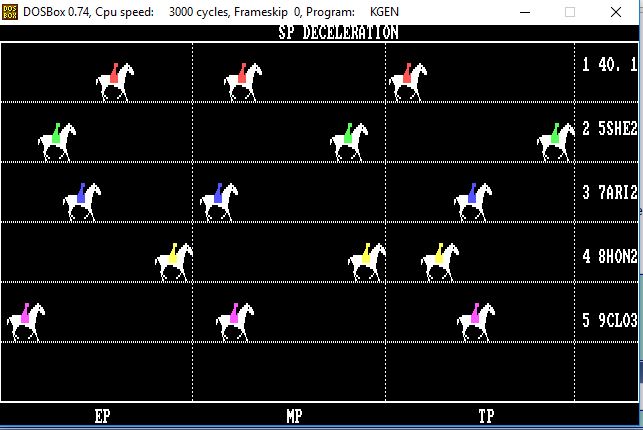Click the green-jockey horse in the EP column

tap(57, 142)
